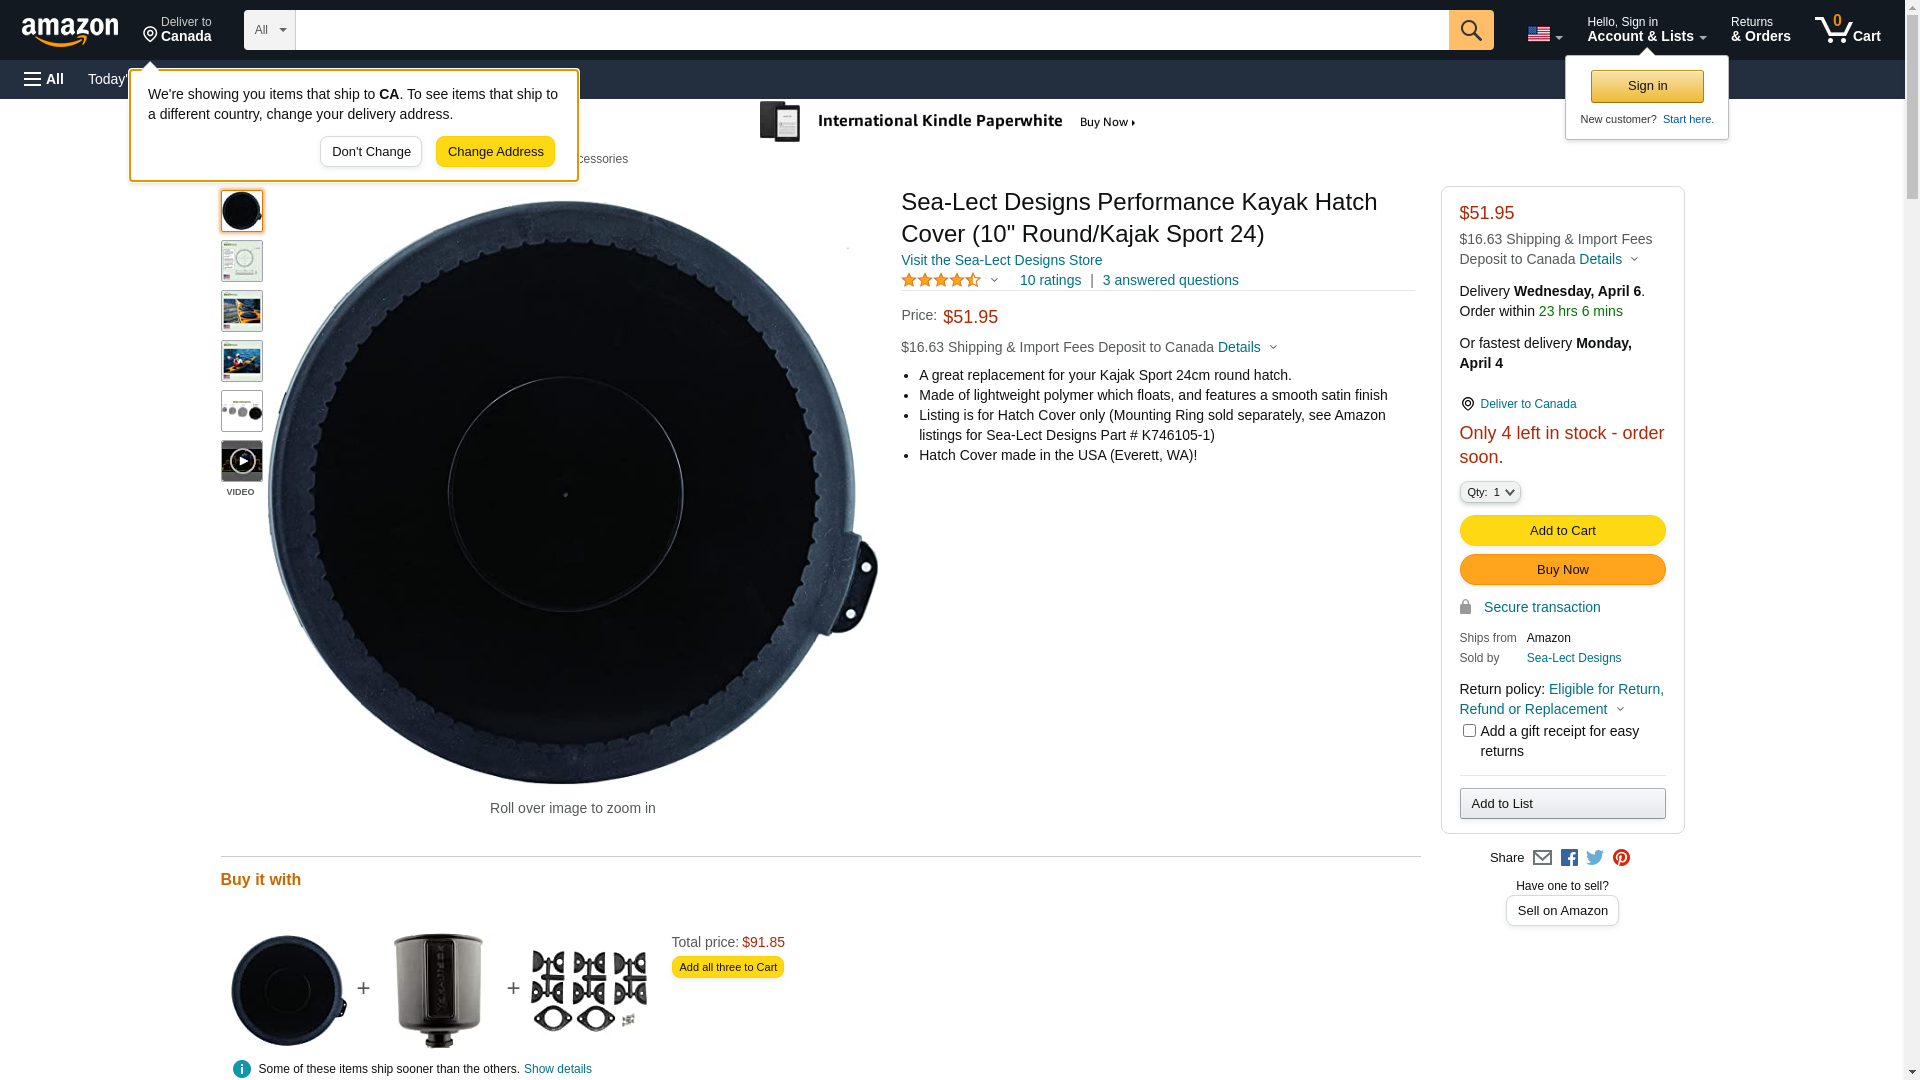Share the product on Pinterest
Image resolution: width=1920 pixels, height=1080 pixels.
click(1621, 858)
